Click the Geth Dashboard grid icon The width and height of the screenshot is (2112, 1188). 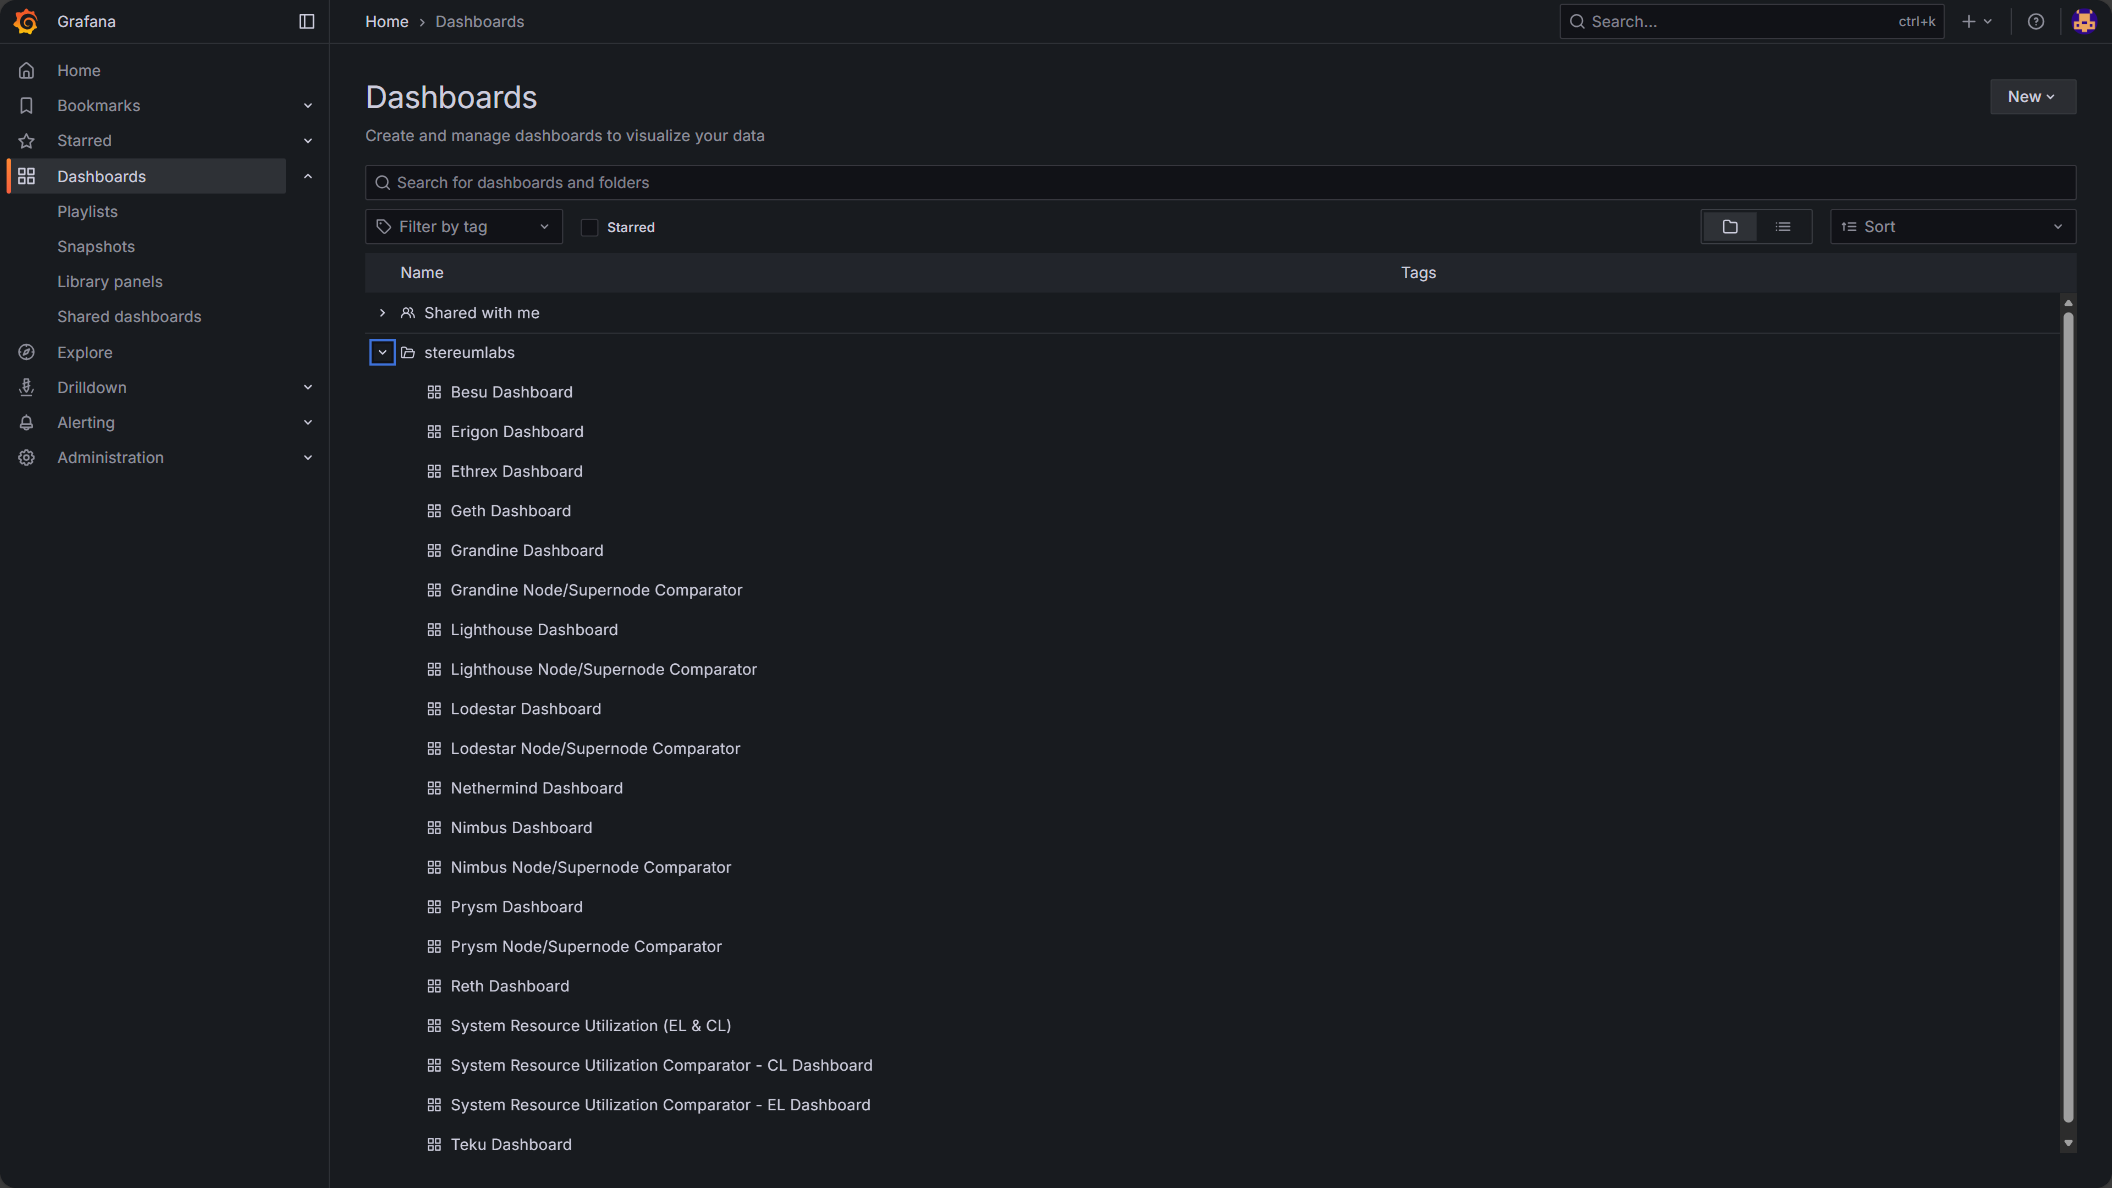point(434,511)
